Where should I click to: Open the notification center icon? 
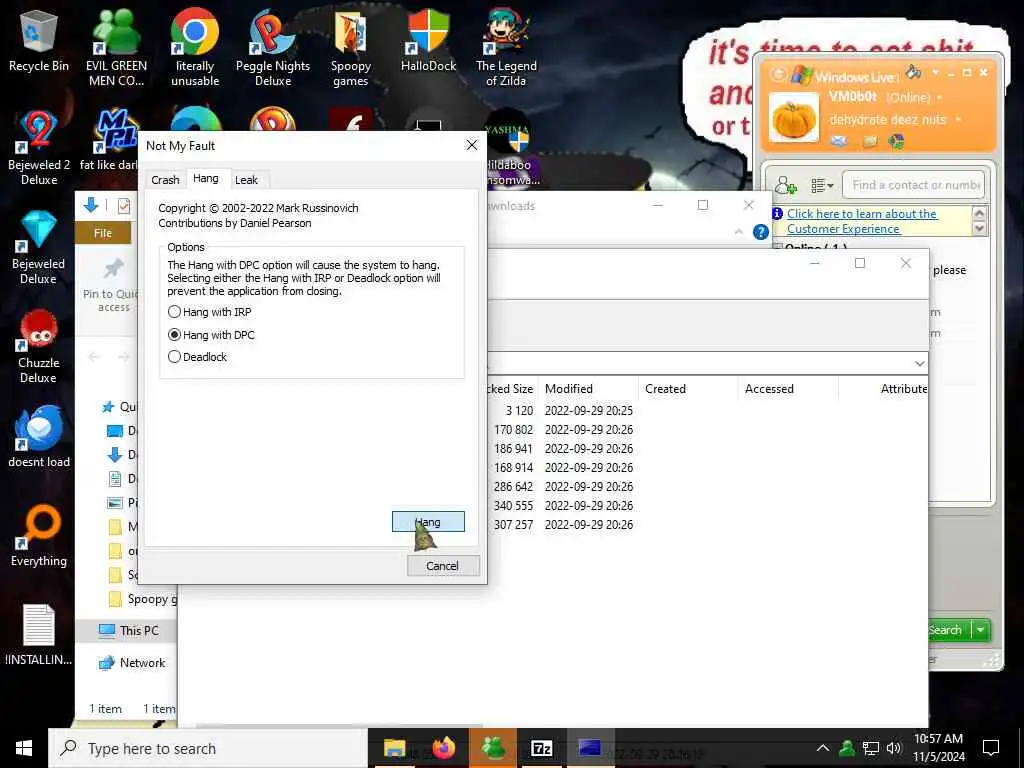click(991, 748)
